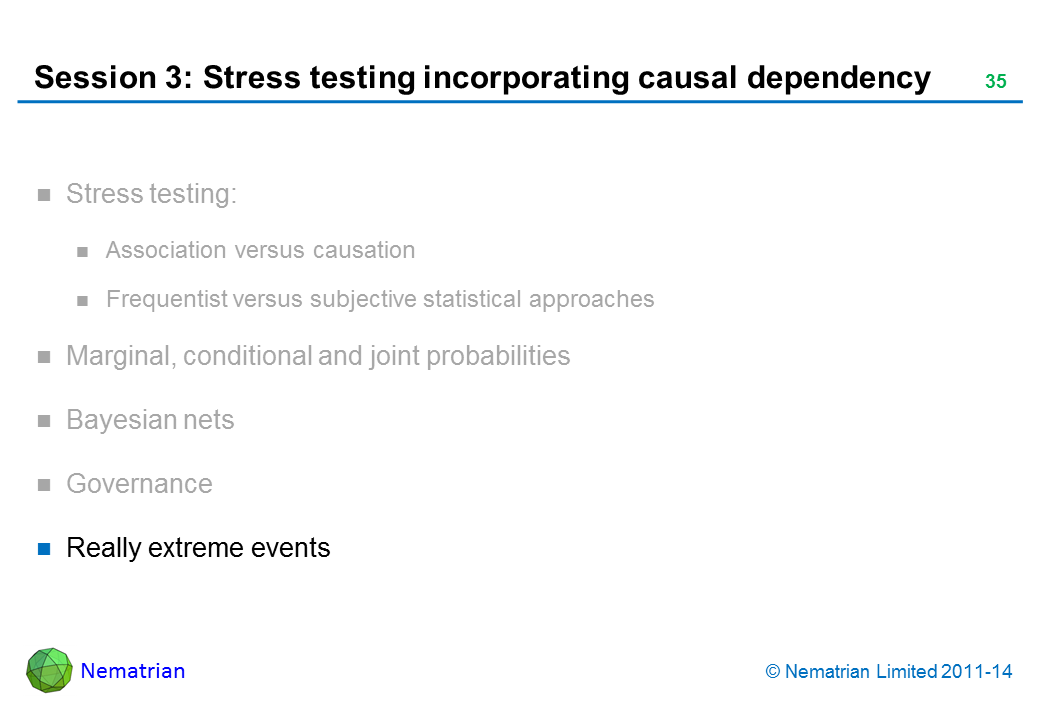The width and height of the screenshot is (1040, 720).
Task: Click the bullet beside Governance
Action: 44,485
